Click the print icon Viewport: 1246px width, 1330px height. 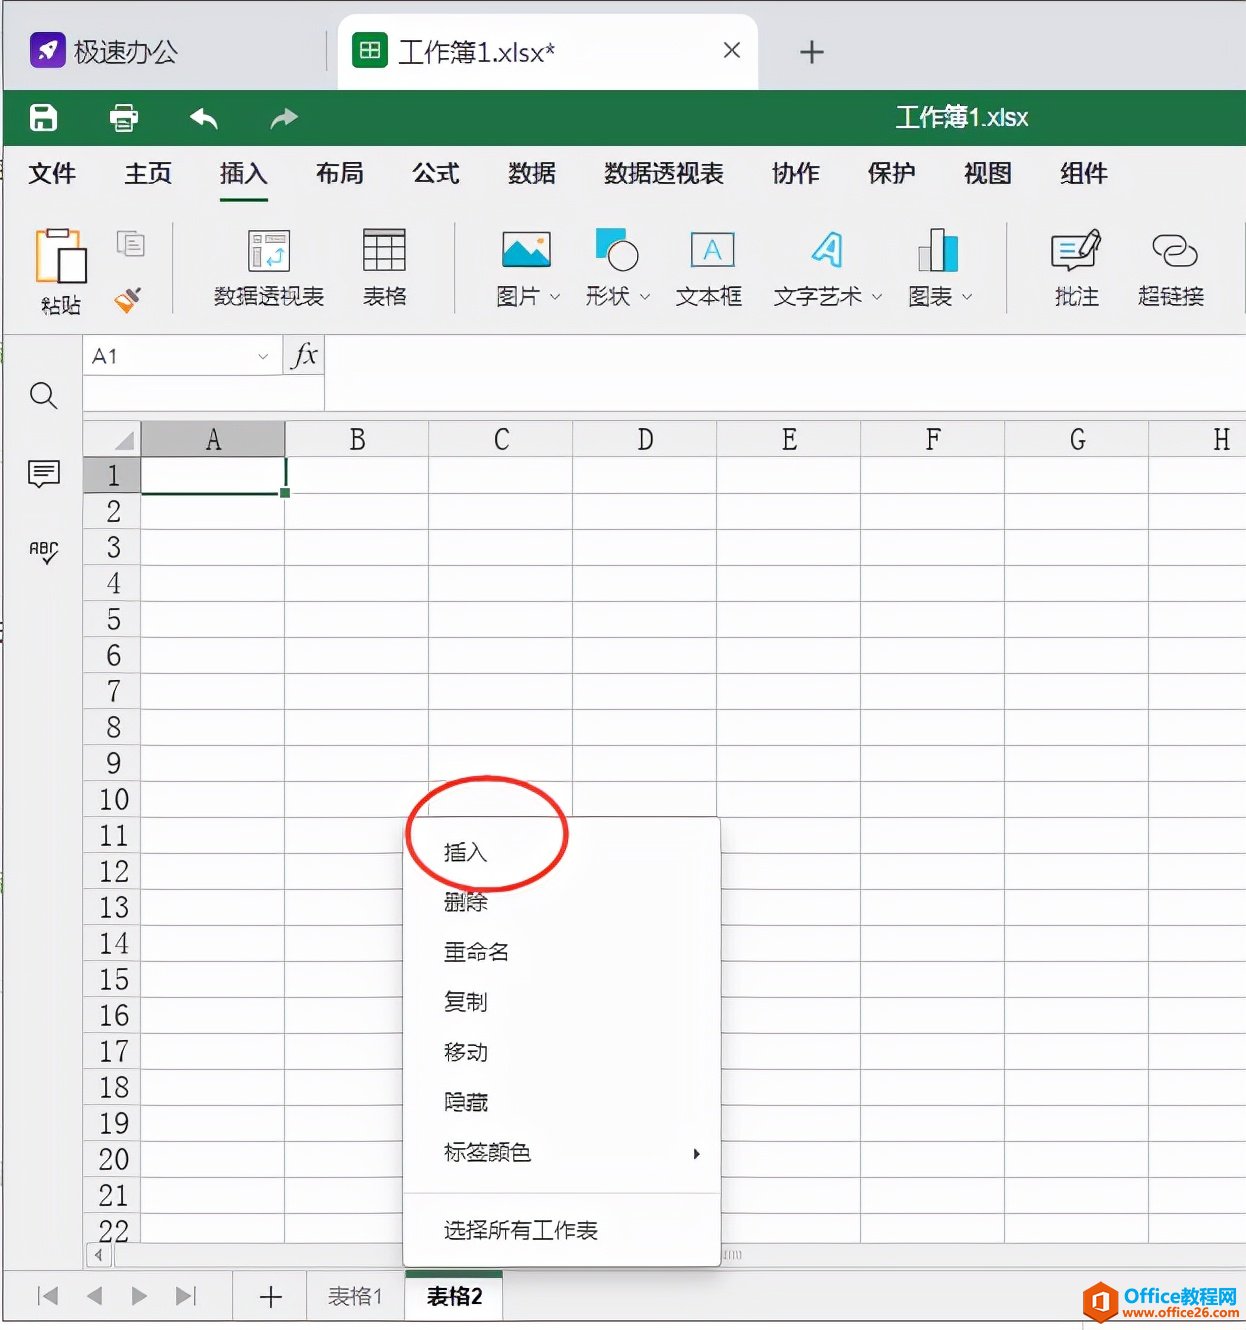pos(123,118)
